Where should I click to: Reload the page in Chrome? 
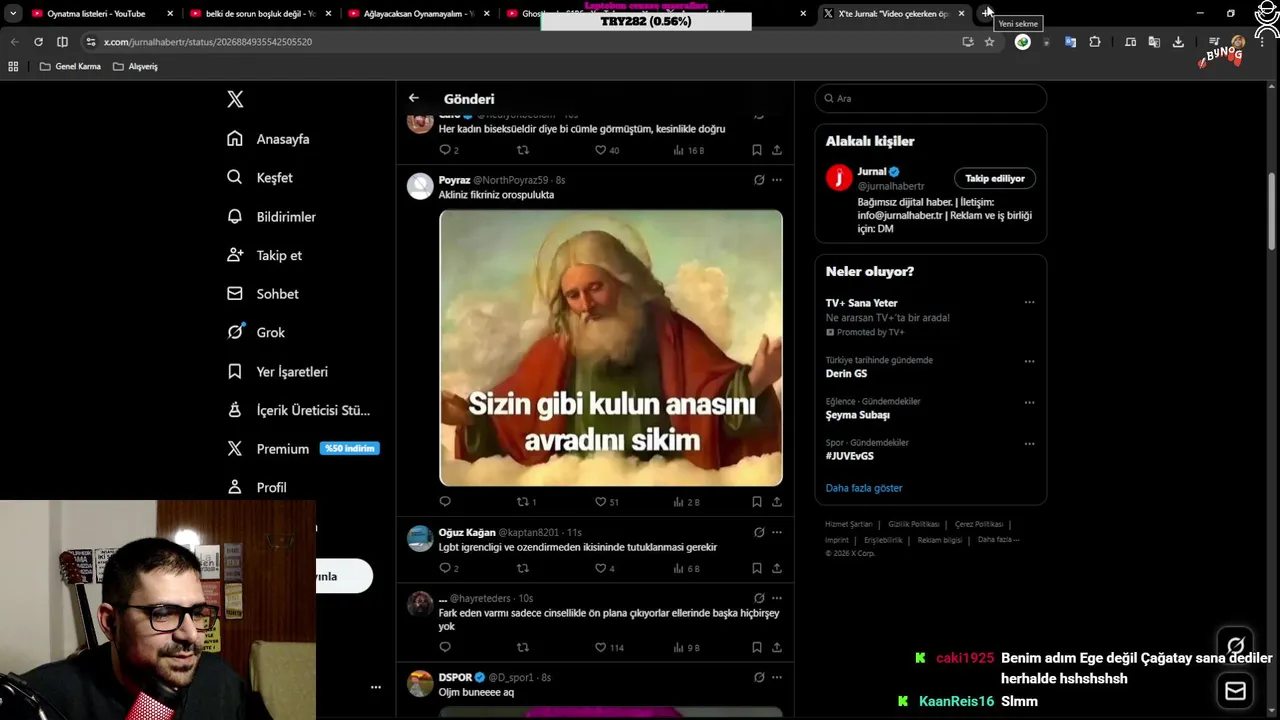38,42
